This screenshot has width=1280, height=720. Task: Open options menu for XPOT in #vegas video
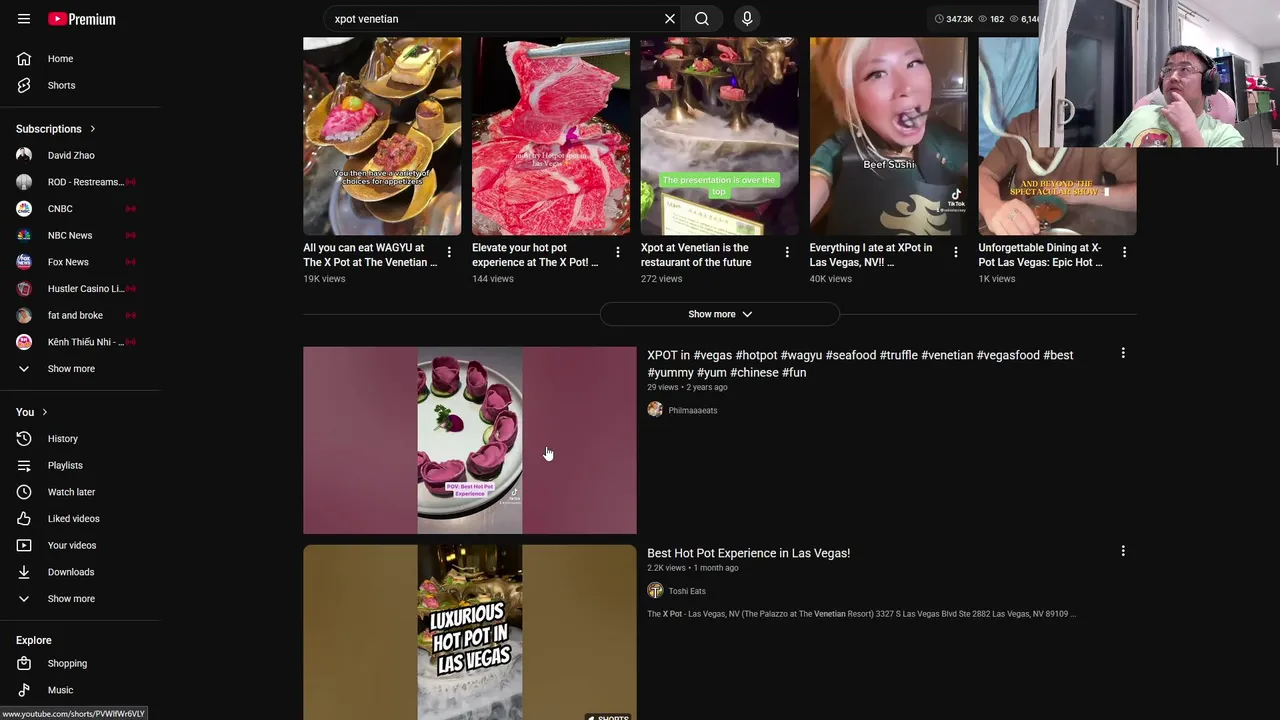click(1123, 353)
